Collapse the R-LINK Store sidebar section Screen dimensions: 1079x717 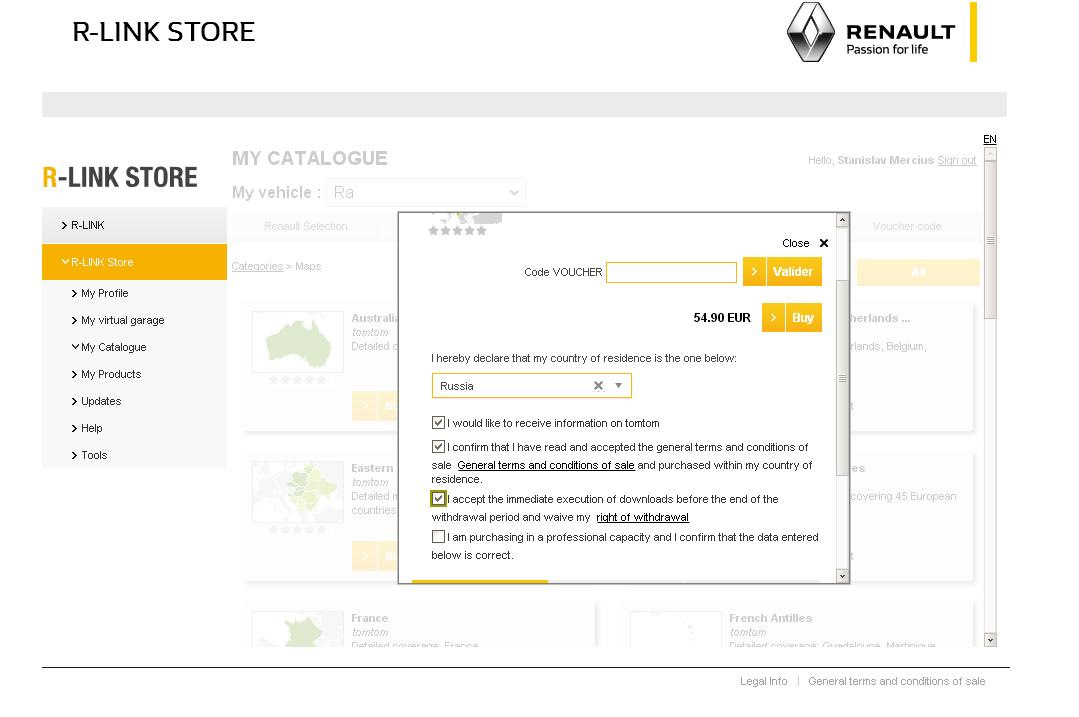[134, 262]
